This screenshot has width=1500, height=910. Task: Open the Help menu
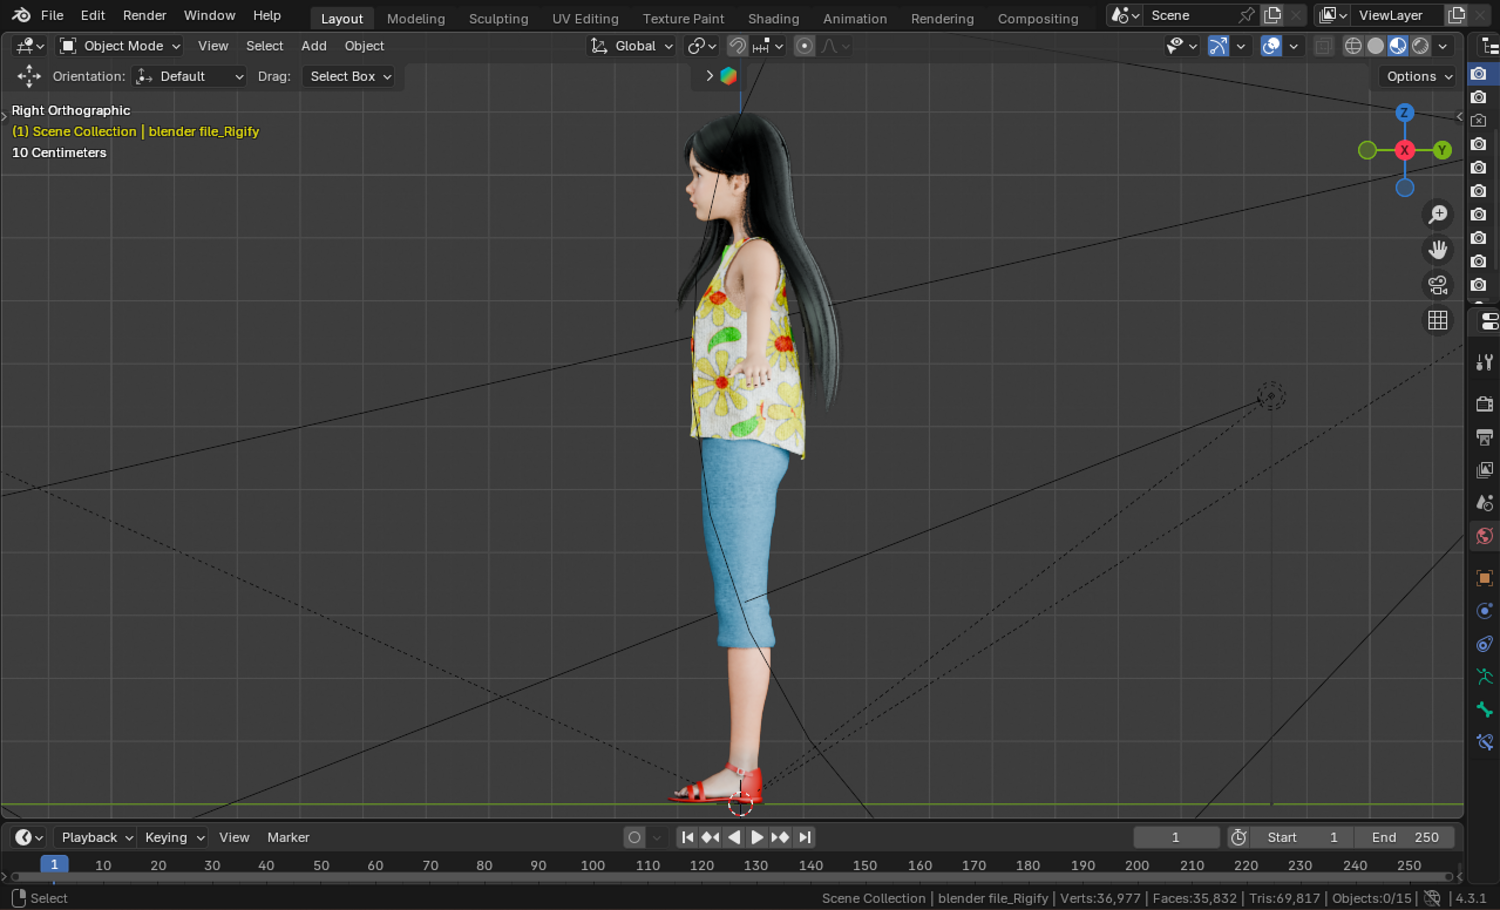(267, 15)
